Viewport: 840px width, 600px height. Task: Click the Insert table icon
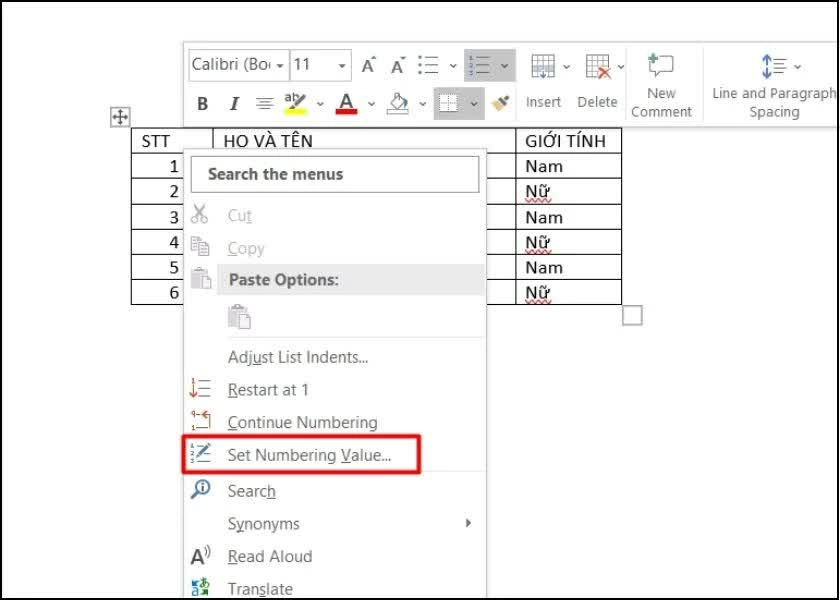[x=543, y=66]
